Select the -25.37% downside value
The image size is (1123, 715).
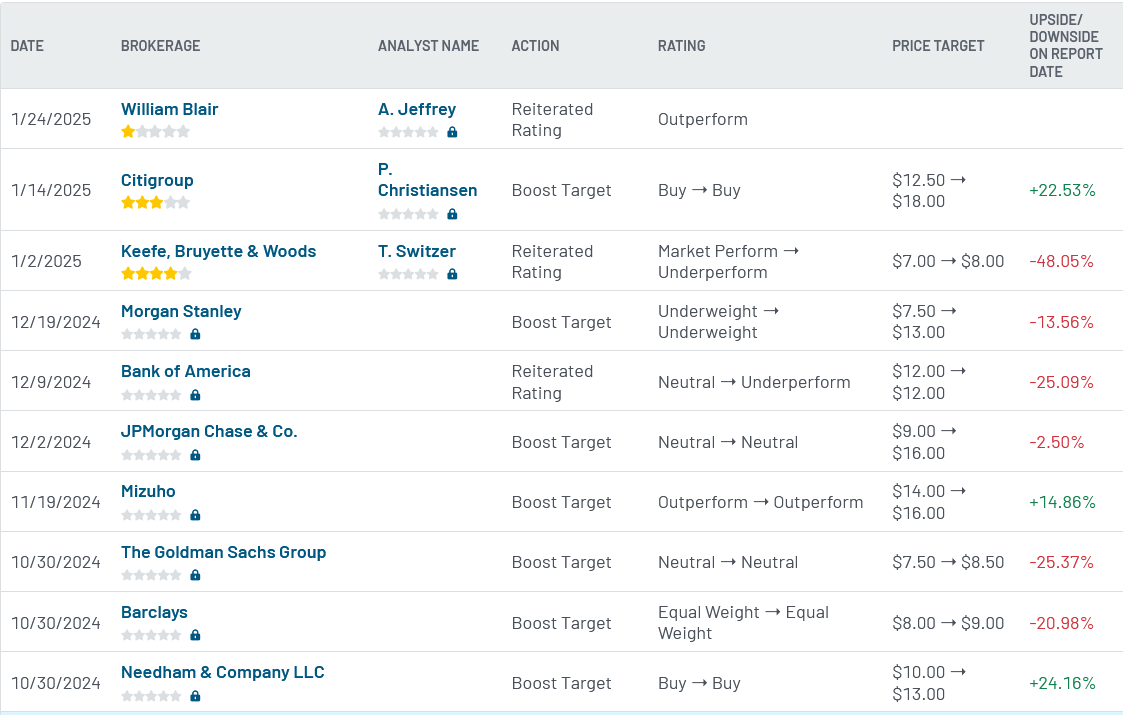click(1061, 562)
